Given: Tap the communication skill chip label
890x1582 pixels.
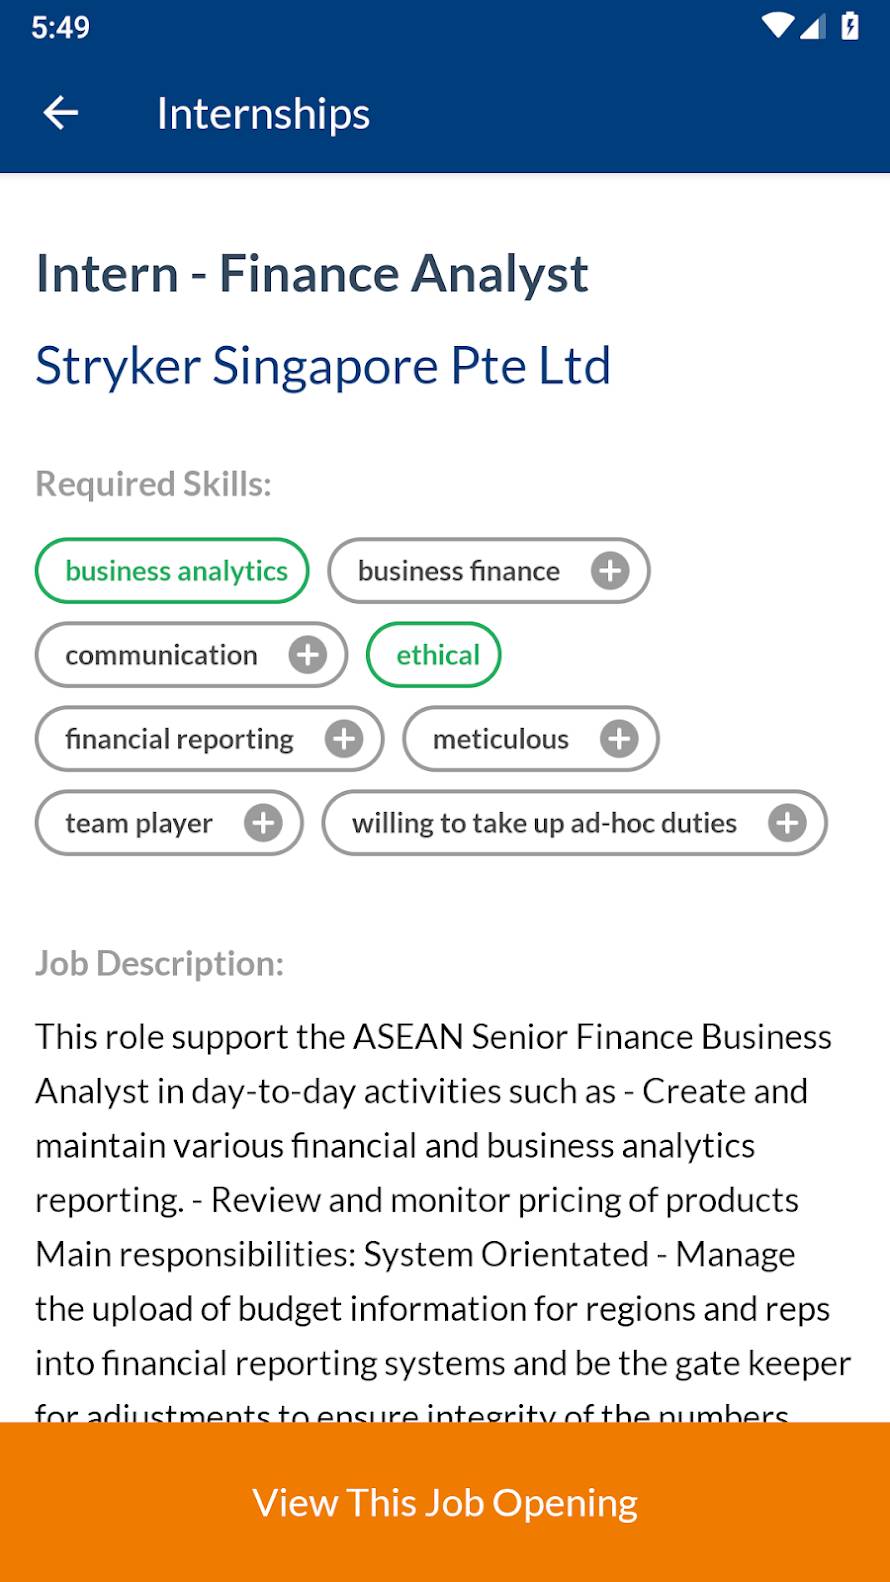Looking at the screenshot, I should pos(161,655).
